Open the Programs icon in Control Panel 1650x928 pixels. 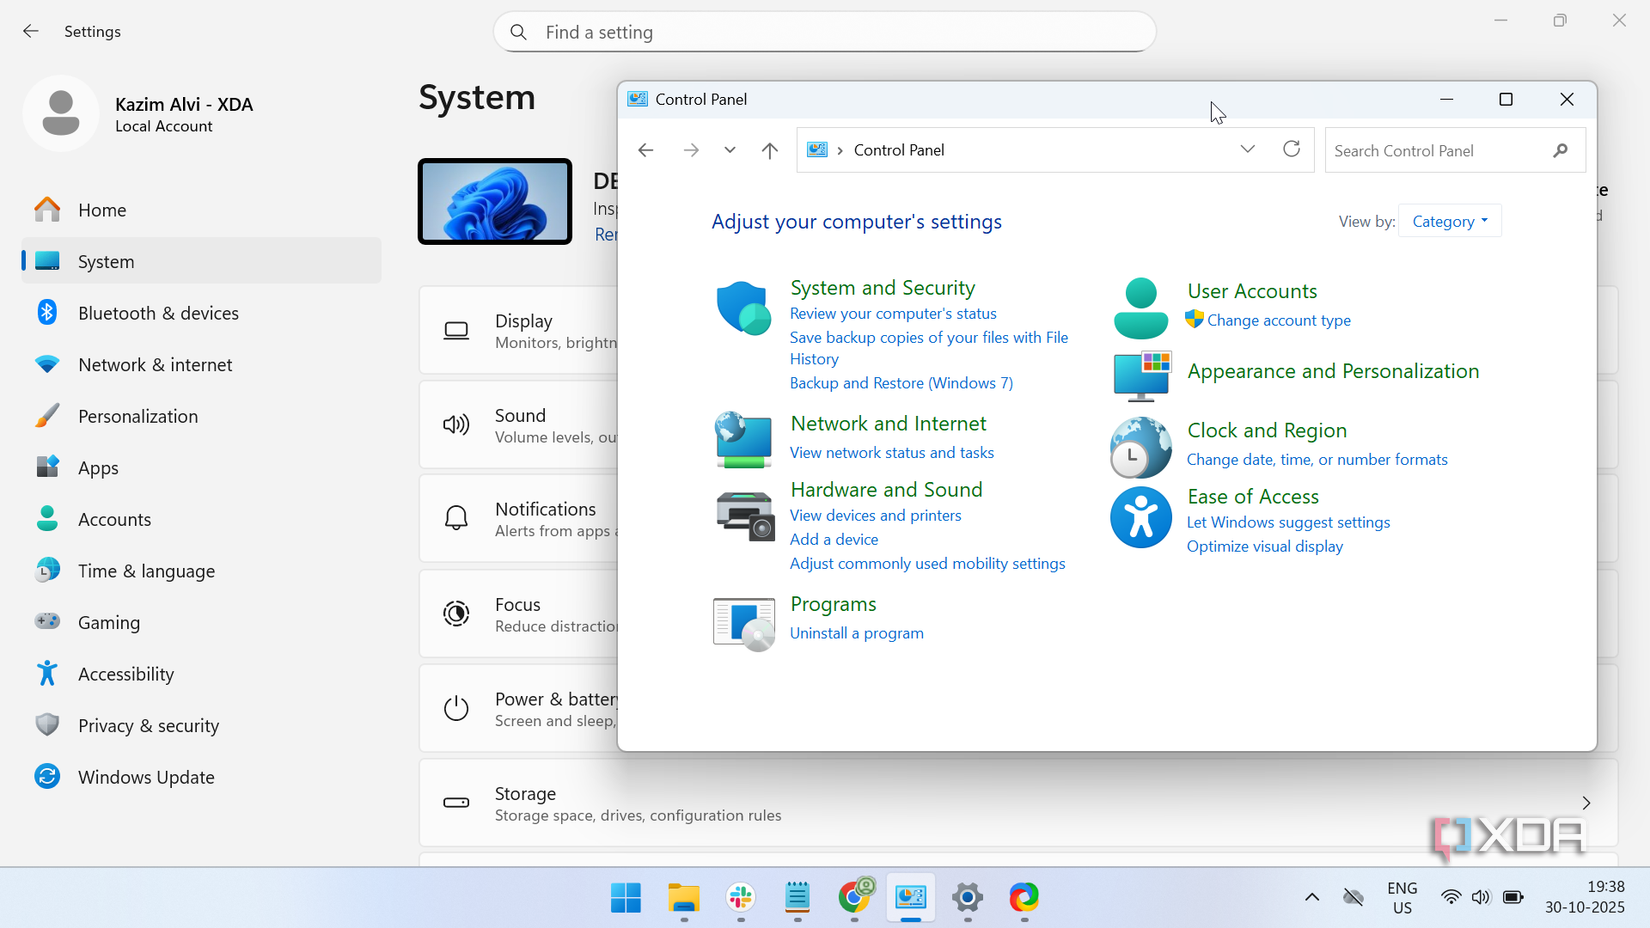click(744, 625)
